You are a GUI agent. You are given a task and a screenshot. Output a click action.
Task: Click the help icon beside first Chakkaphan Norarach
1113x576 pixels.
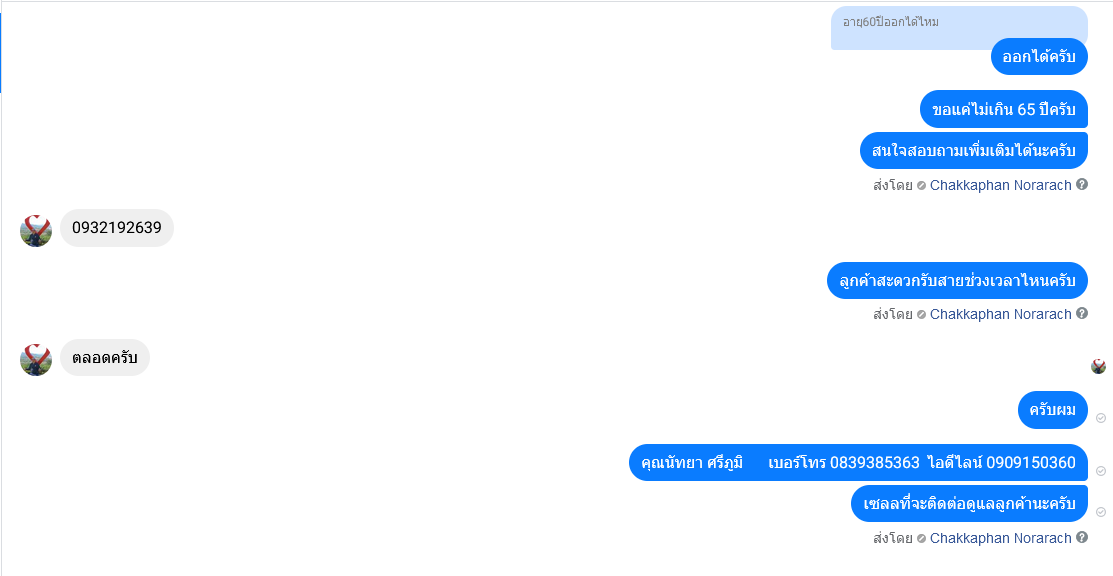click(1082, 185)
